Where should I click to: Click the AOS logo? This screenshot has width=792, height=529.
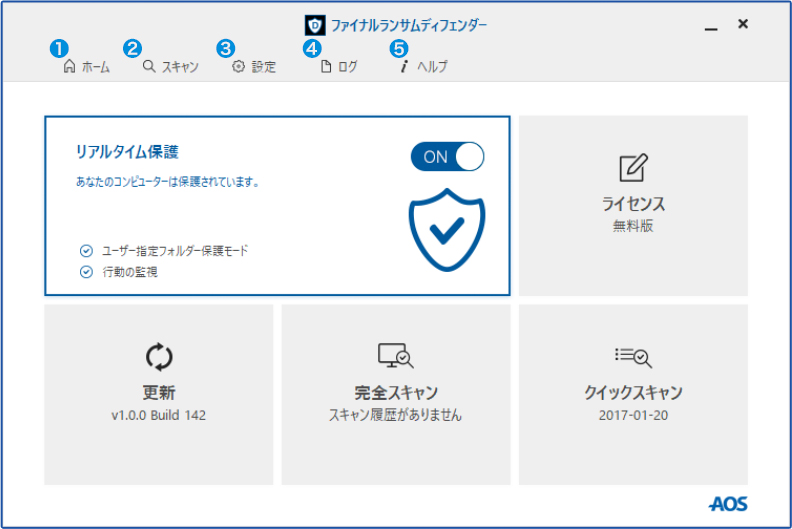[x=728, y=504]
